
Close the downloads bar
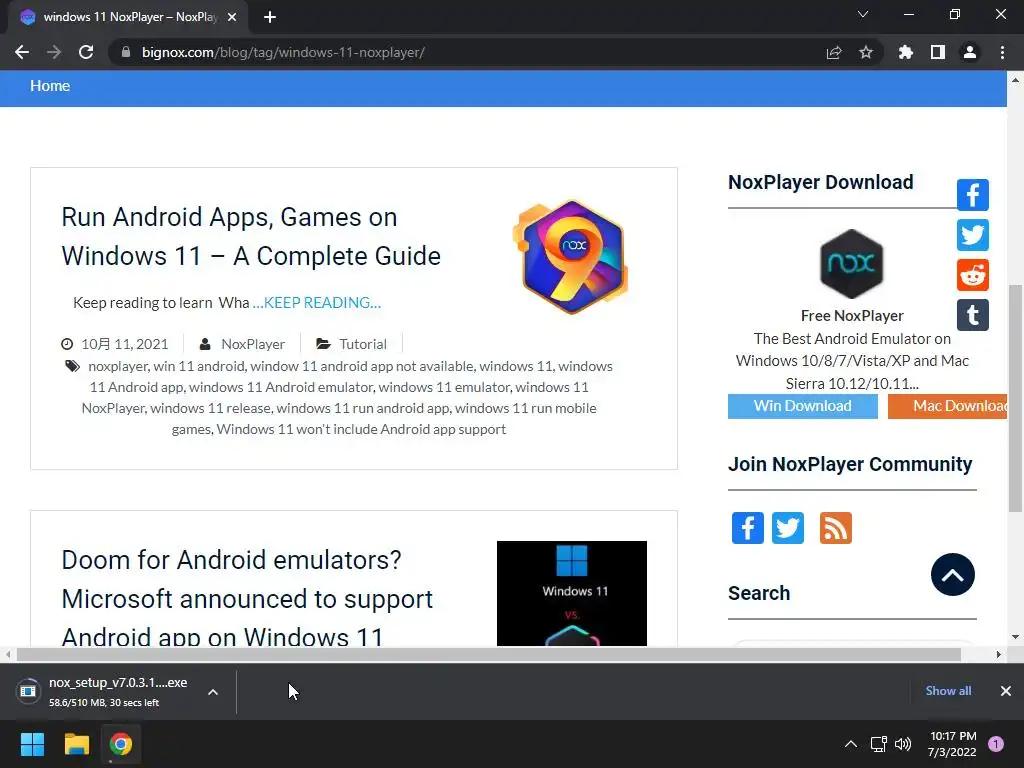point(1006,691)
